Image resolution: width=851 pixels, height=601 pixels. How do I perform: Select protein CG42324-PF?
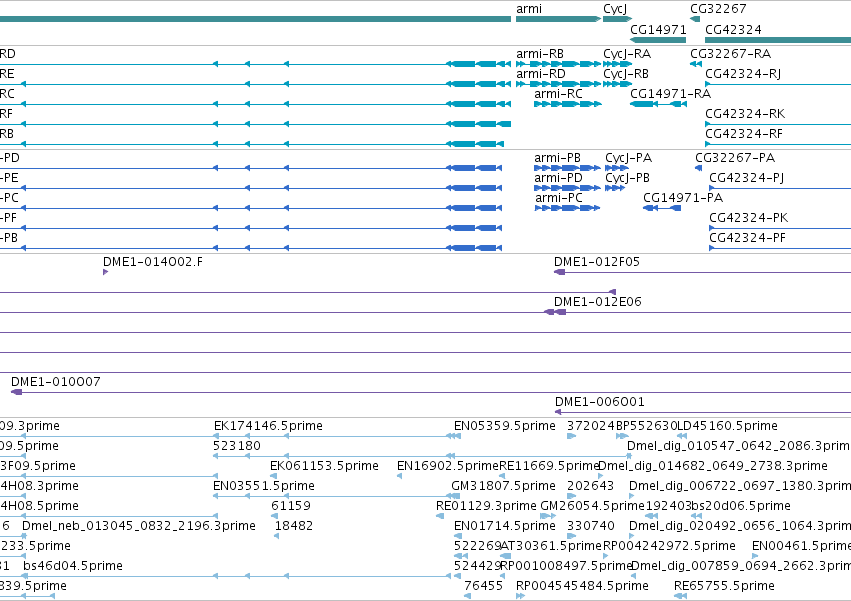[747, 238]
